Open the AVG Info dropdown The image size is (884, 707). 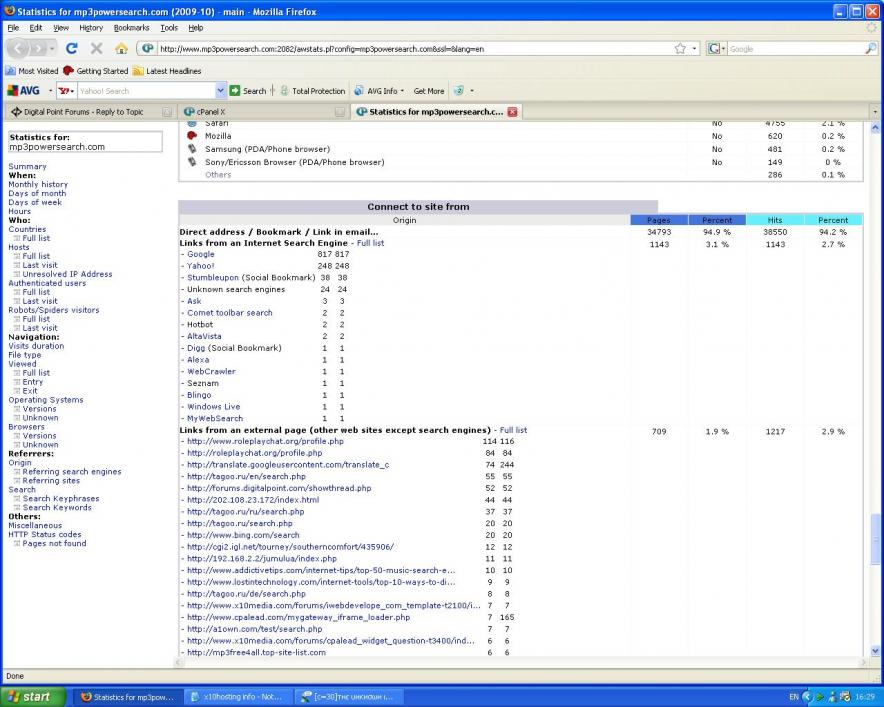(x=381, y=91)
